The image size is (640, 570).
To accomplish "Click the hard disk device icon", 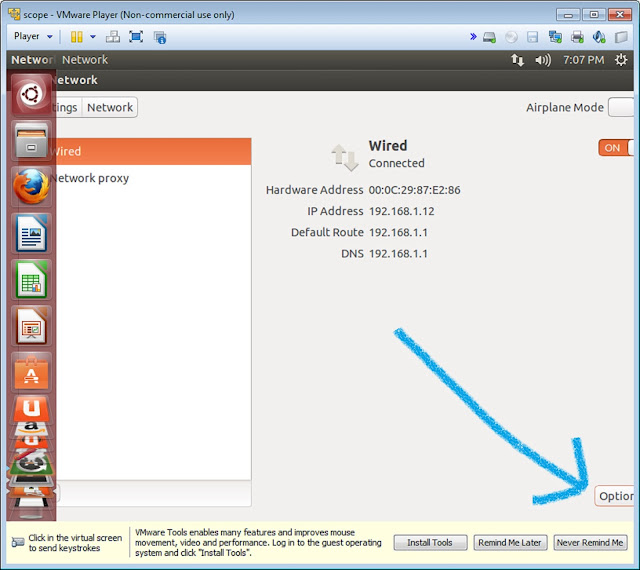I will (489, 37).
